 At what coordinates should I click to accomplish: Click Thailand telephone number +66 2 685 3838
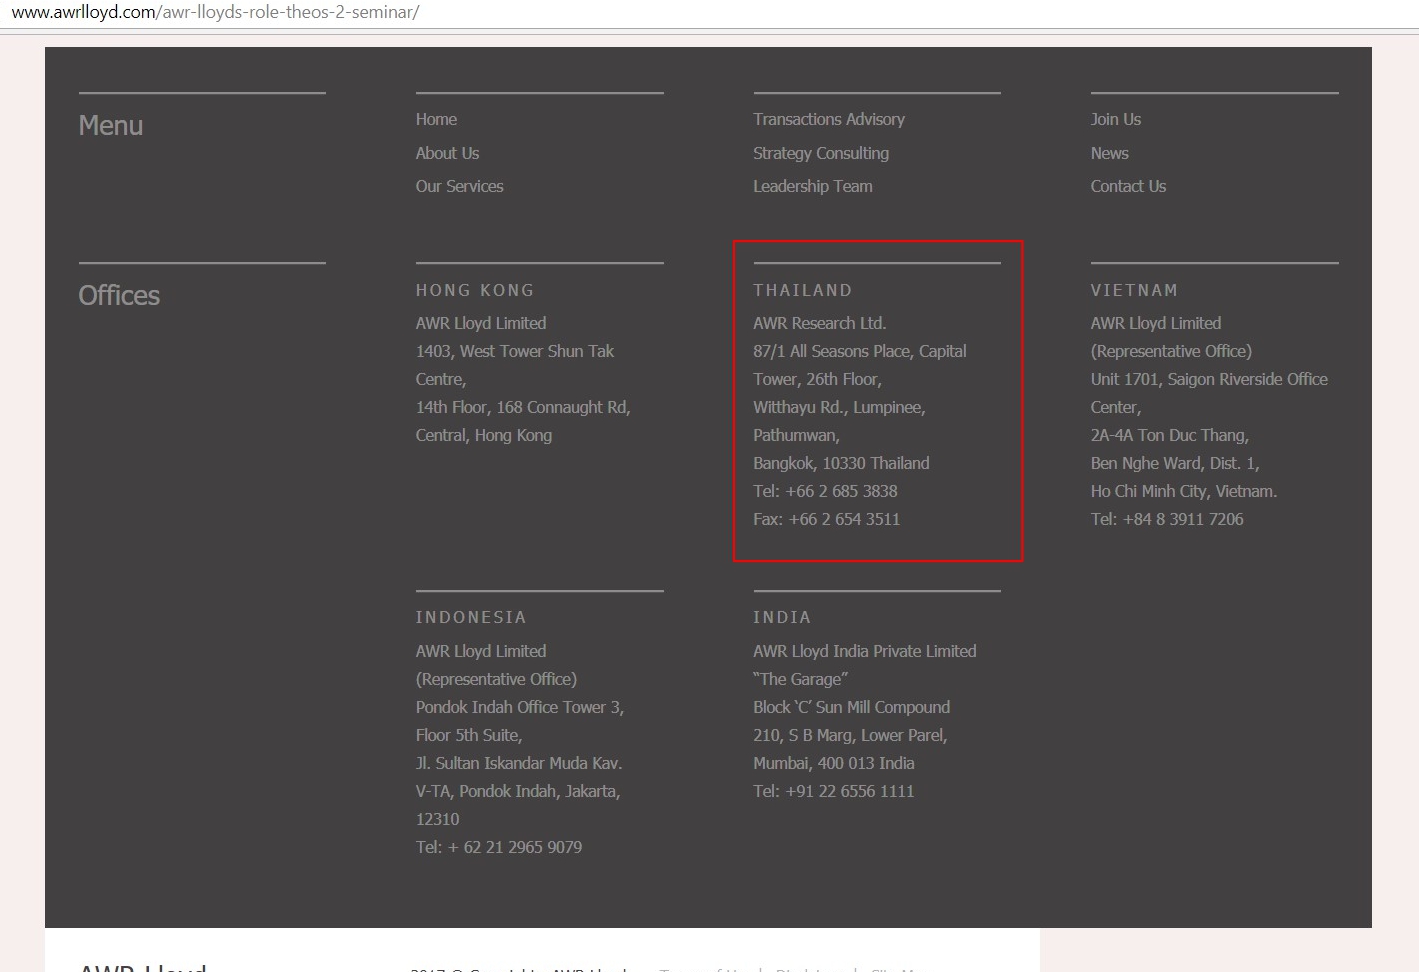tap(840, 491)
